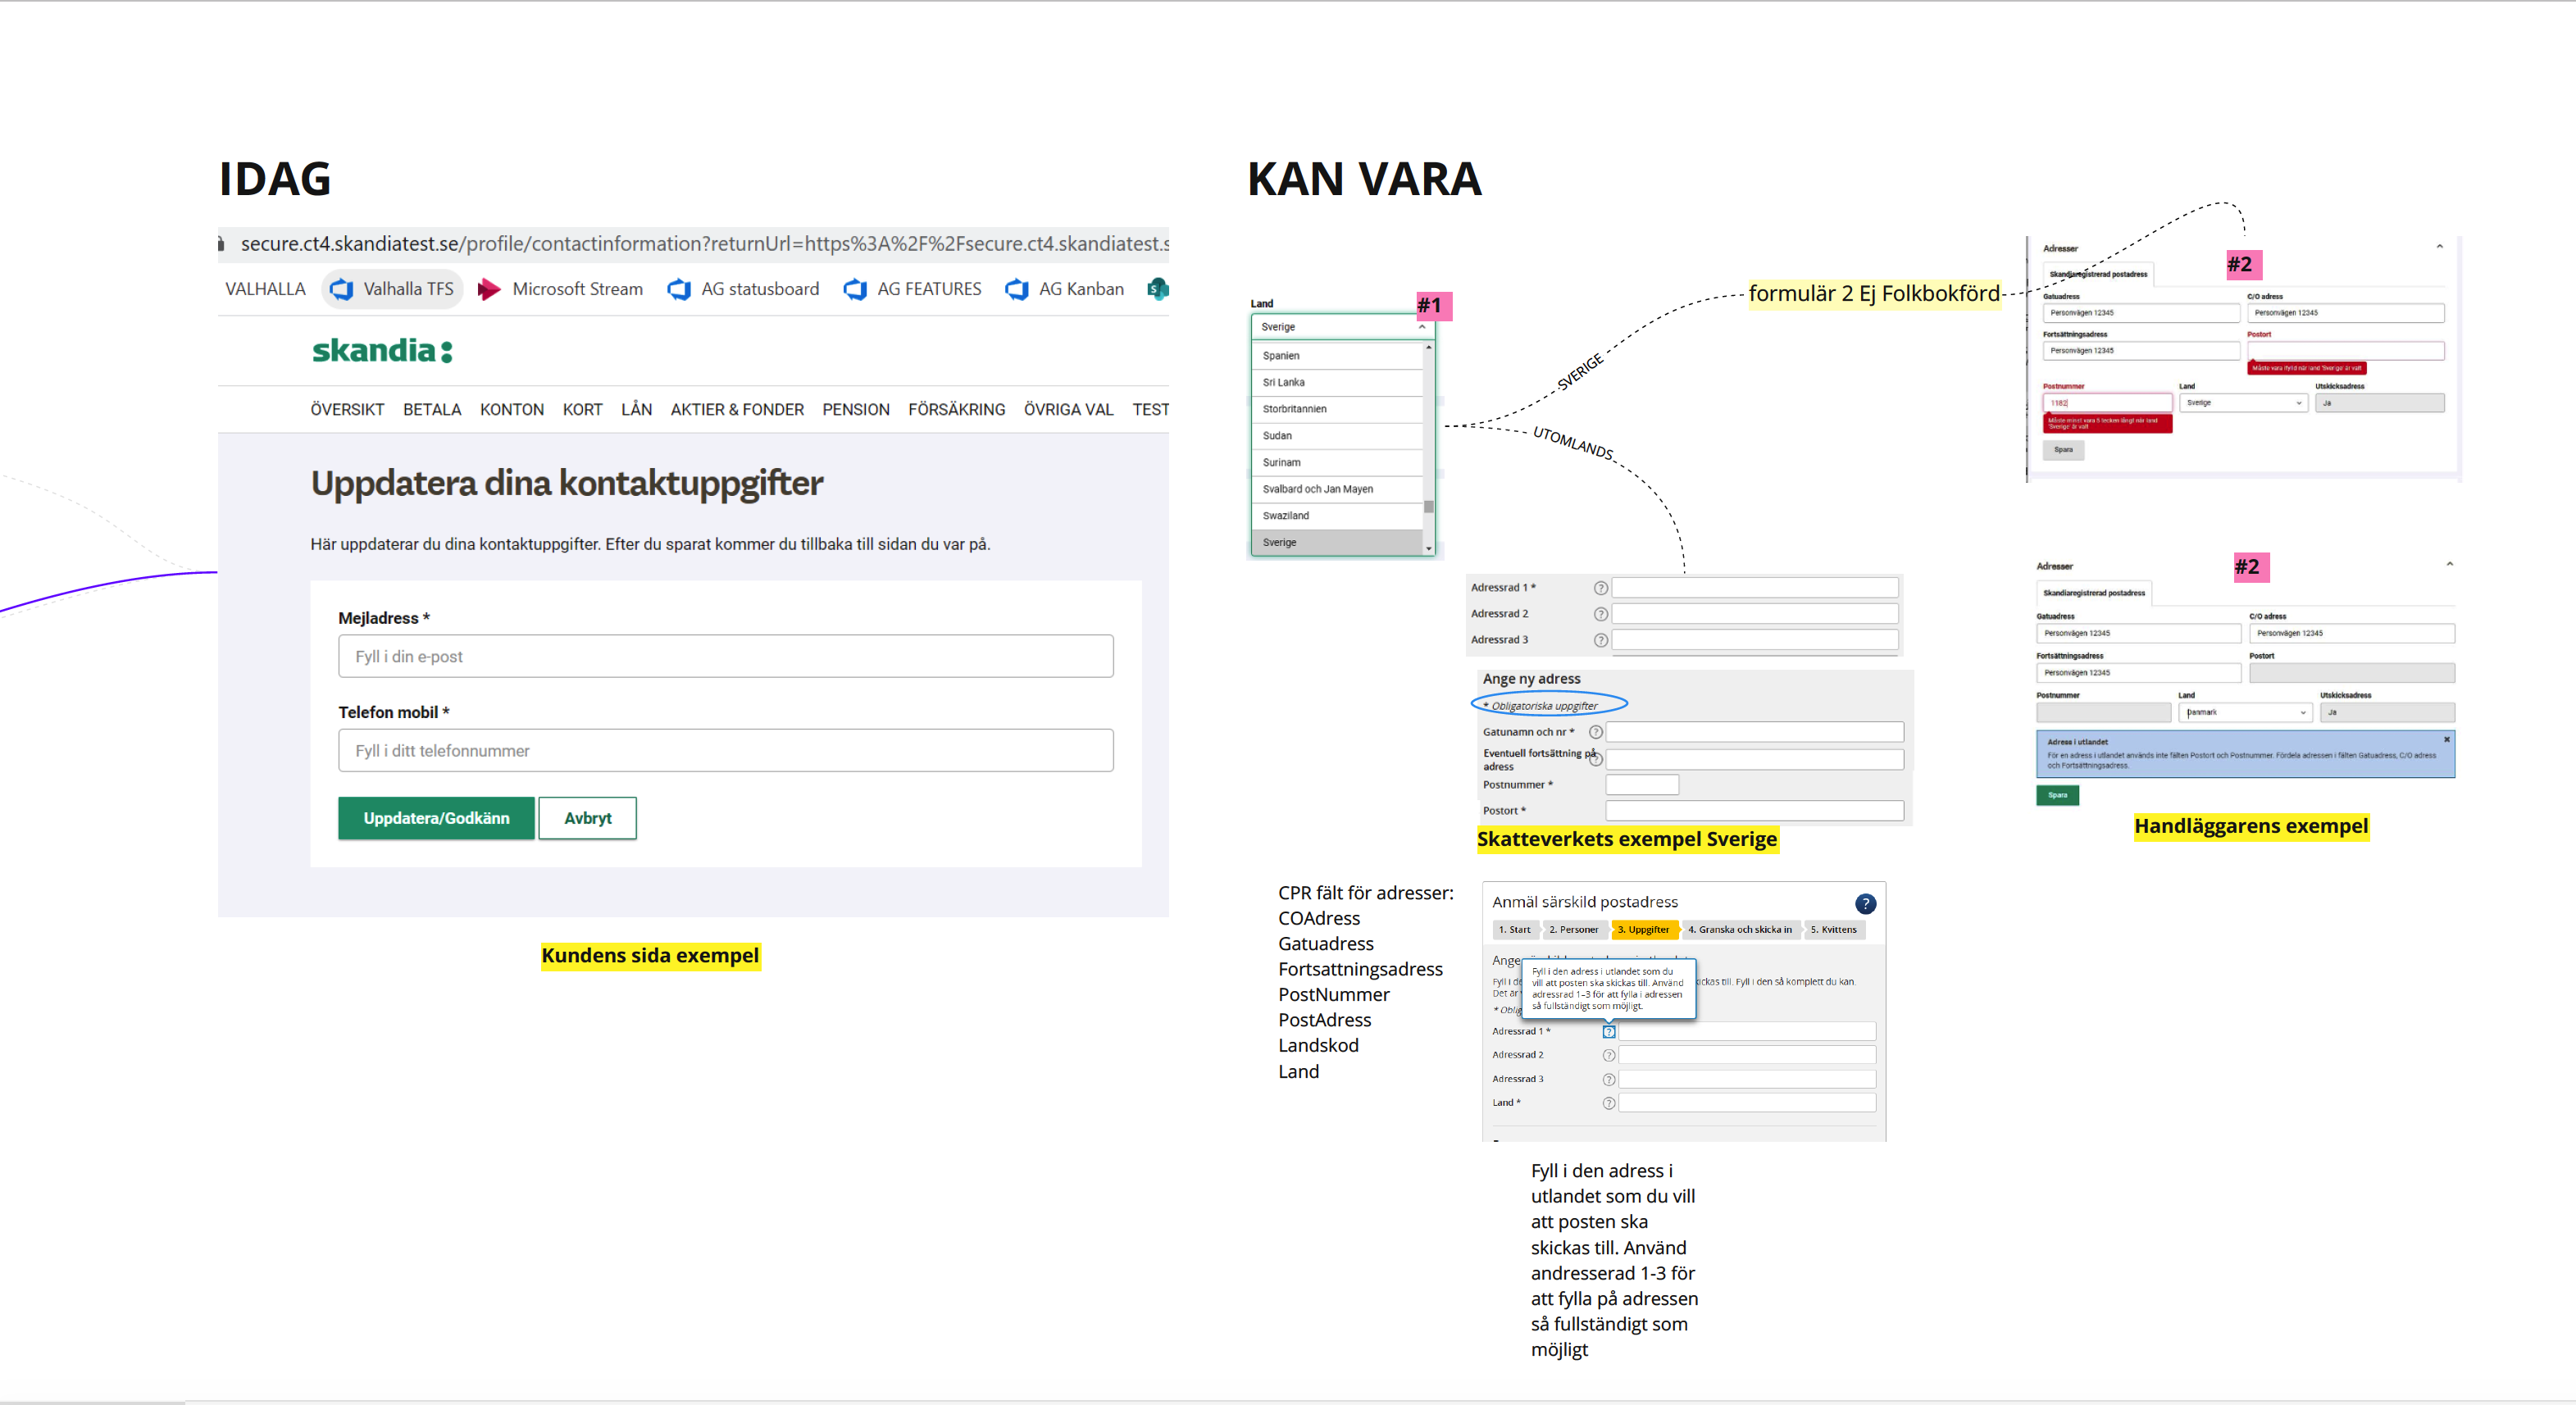The image size is (2576, 1405).
Task: Click the Land * help icon
Action: point(1608,1103)
